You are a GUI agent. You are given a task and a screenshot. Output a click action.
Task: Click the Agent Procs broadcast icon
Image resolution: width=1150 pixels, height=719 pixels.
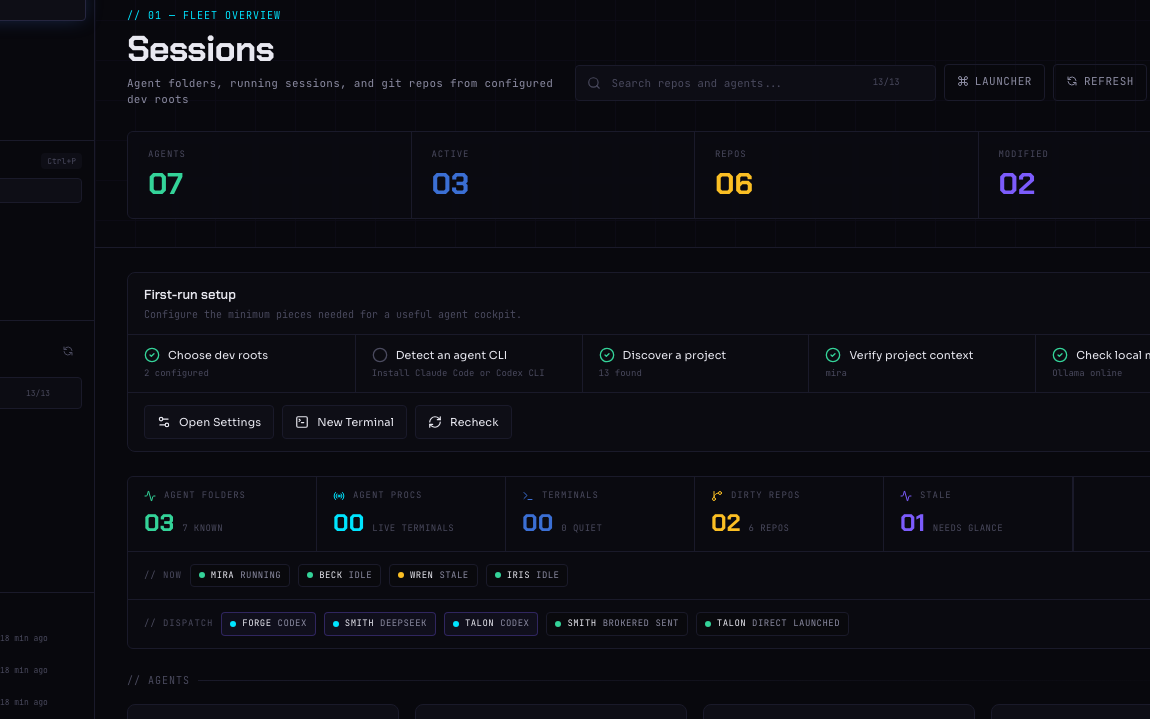(339, 496)
